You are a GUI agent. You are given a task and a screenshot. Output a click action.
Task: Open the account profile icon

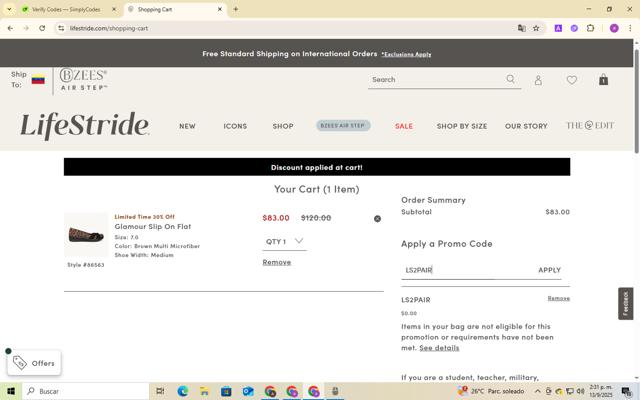[538, 80]
